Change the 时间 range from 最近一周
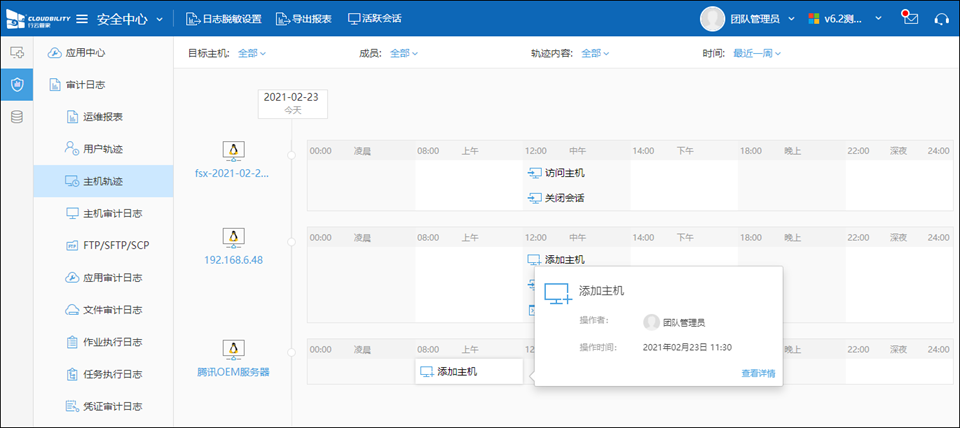The height and width of the screenshot is (429, 960). (756, 53)
